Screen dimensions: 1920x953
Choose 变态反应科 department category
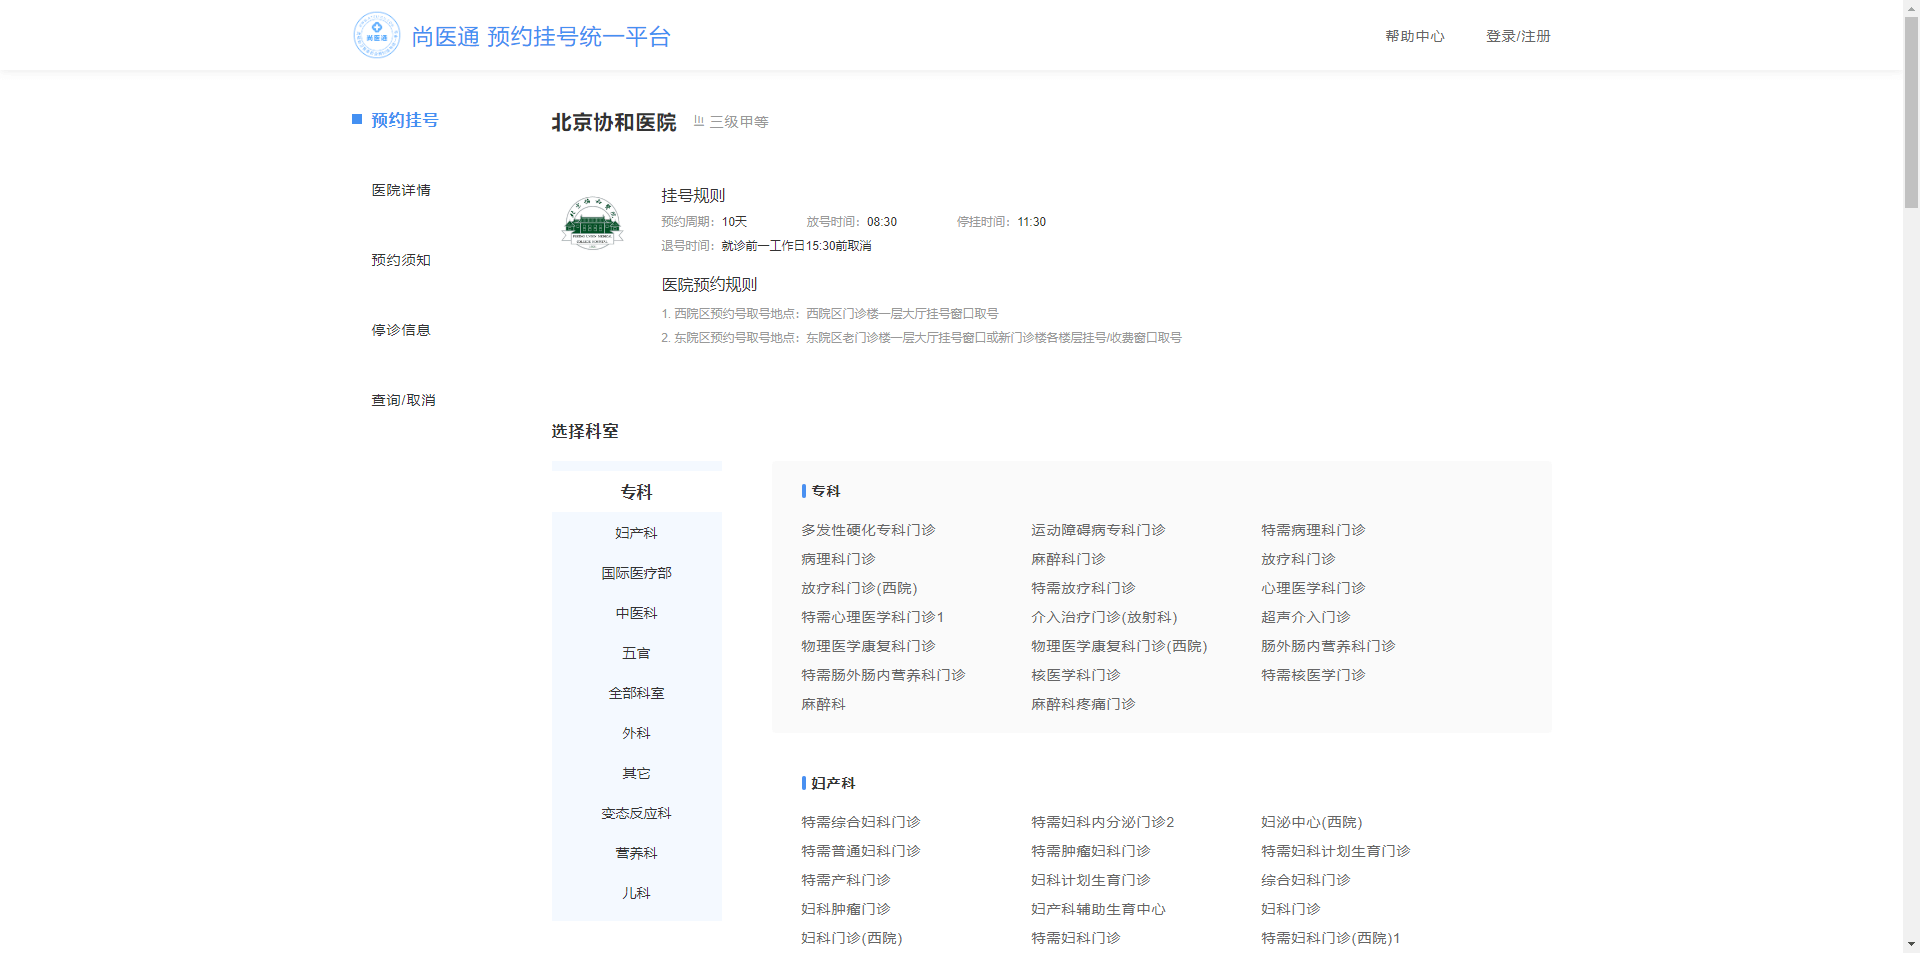636,813
